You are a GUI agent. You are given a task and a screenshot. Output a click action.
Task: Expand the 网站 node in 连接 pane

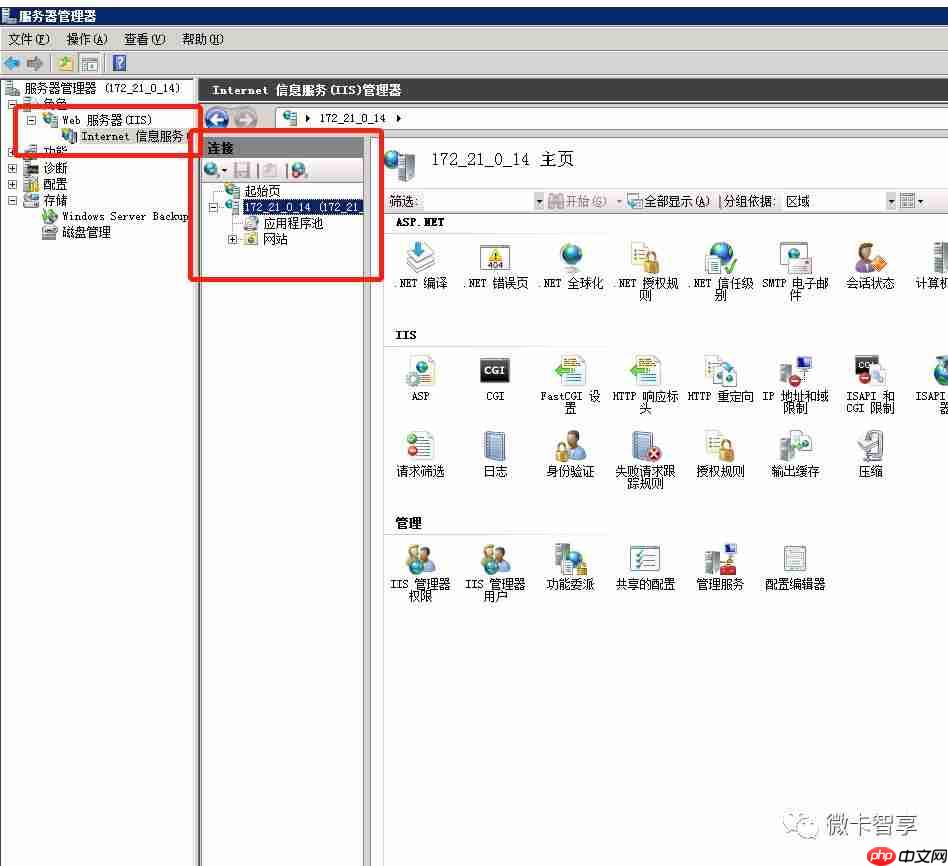point(233,239)
